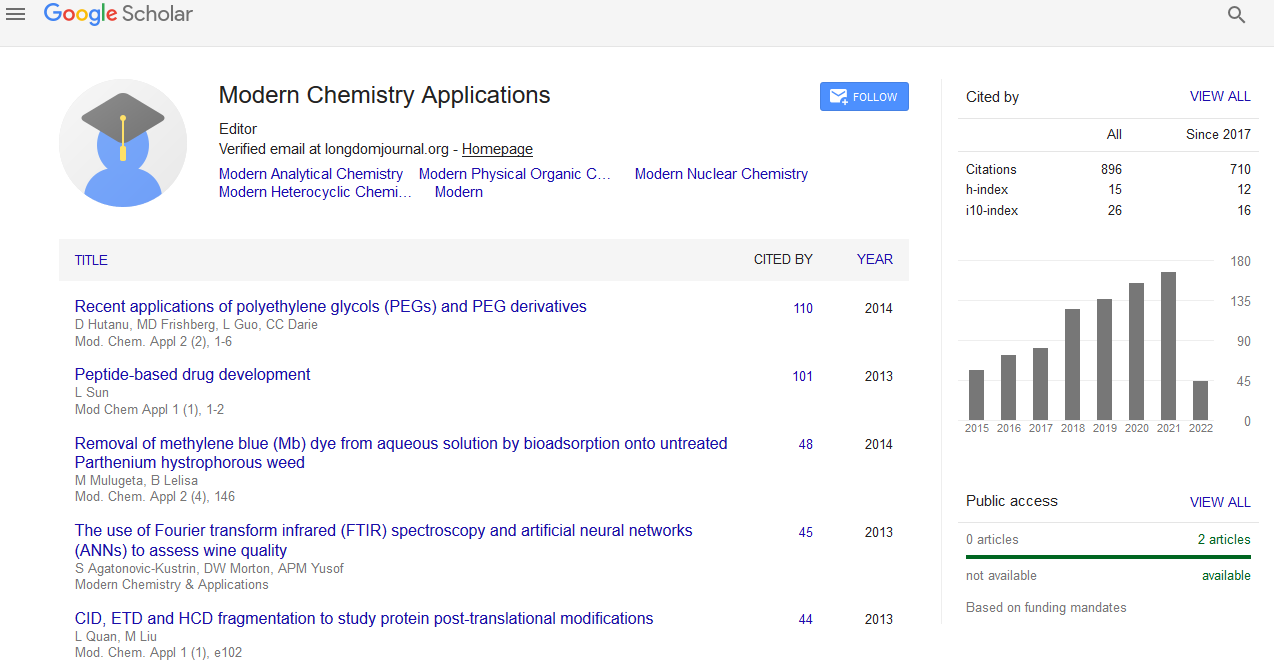1274x670 pixels.
Task: Open Modern Analytical Chemistry interest
Action: (x=311, y=174)
